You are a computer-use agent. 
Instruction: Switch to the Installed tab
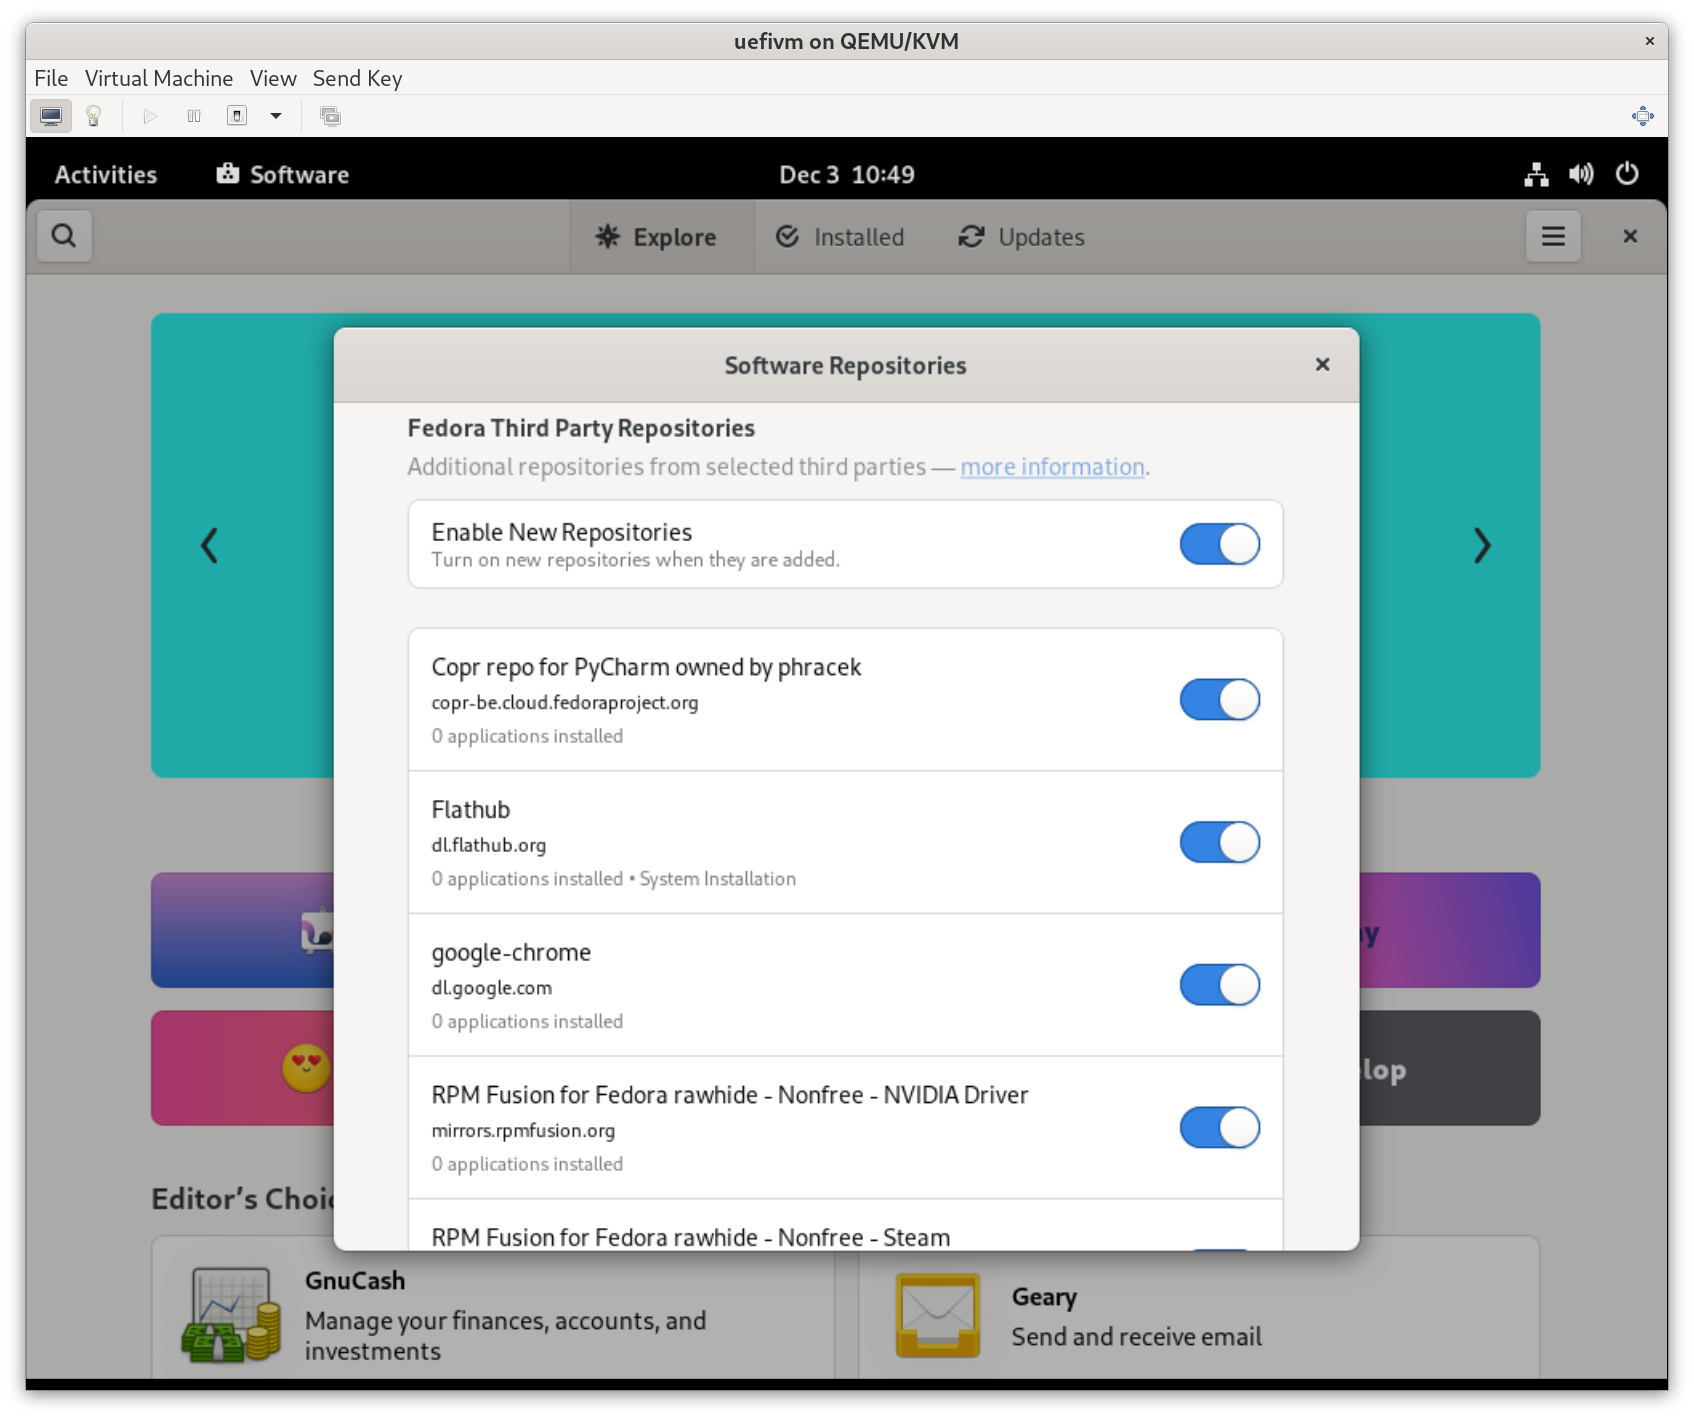(840, 237)
